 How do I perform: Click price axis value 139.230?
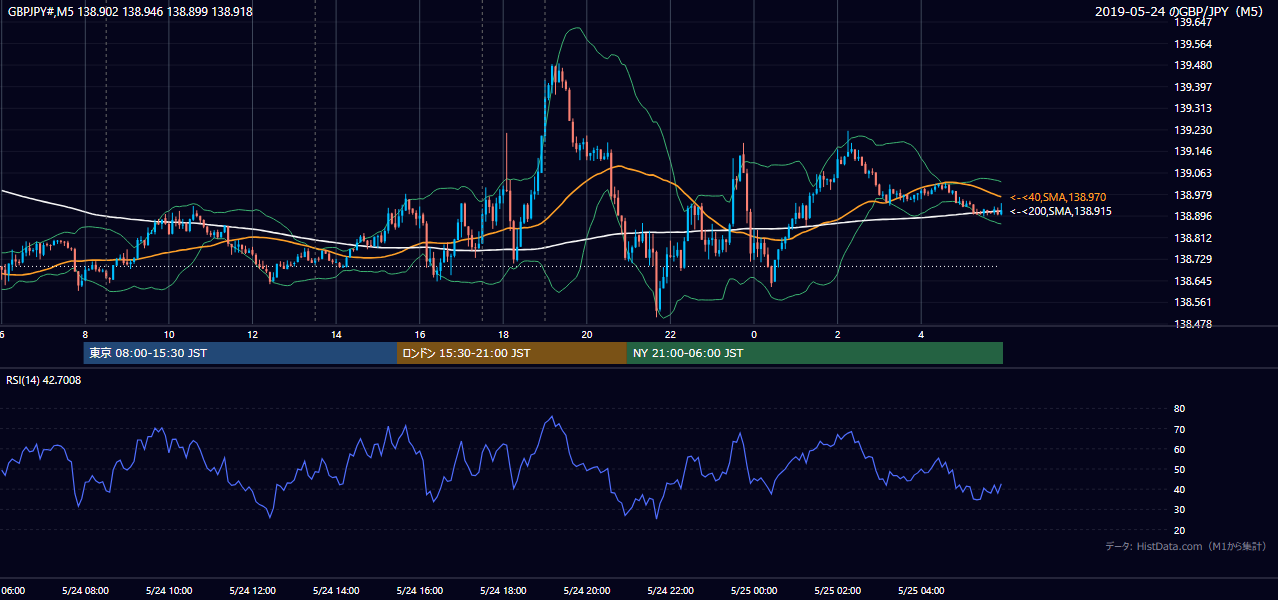pos(1192,130)
